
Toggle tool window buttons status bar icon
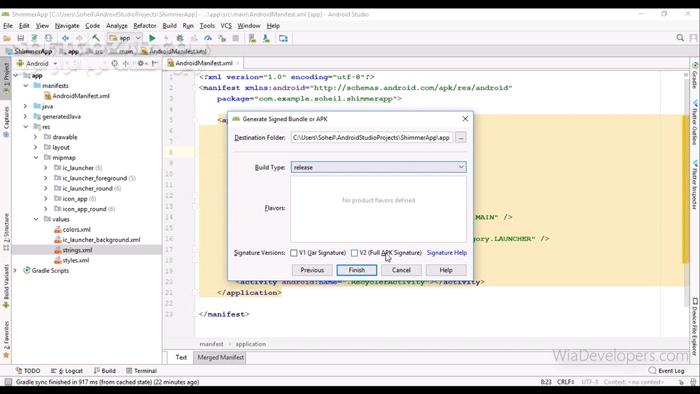(x=8, y=382)
